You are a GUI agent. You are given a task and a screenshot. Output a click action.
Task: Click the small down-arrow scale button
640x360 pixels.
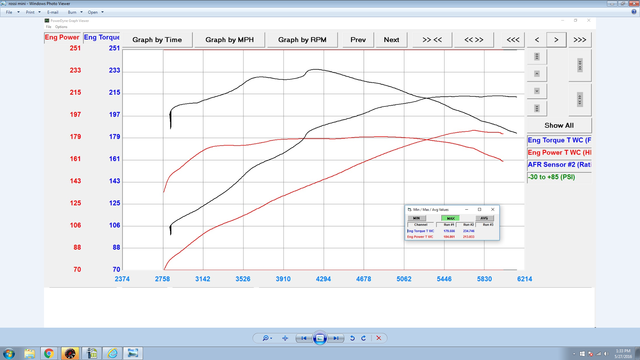[x=537, y=91]
